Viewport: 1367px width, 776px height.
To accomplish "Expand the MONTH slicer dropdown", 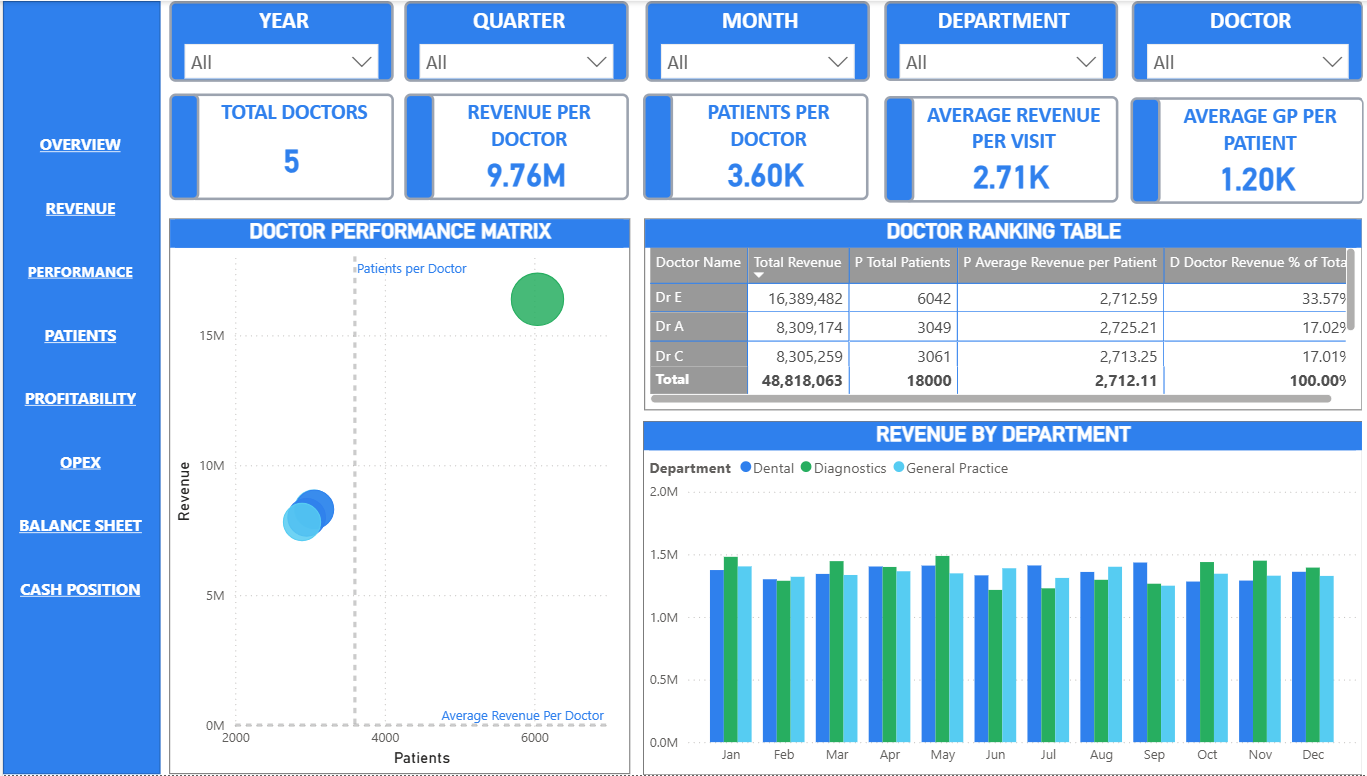I will (757, 62).
